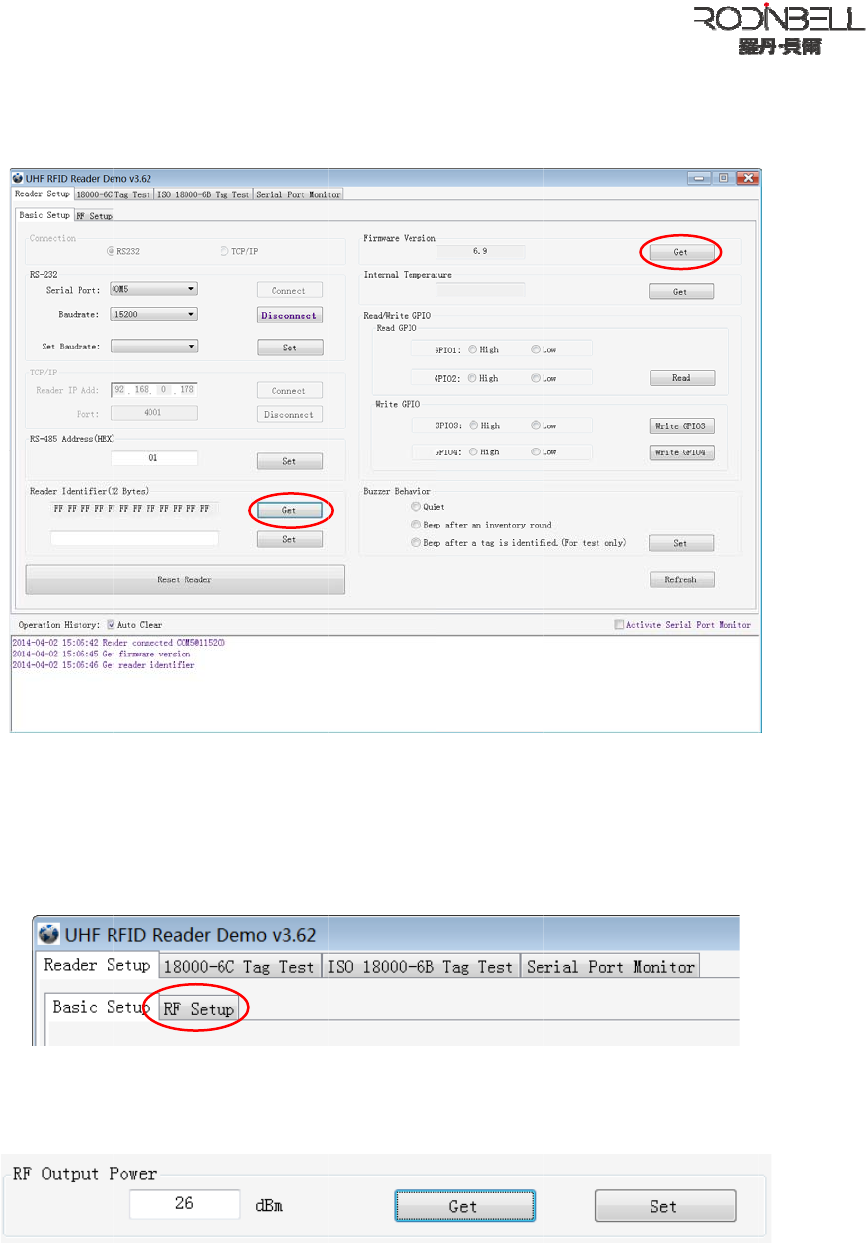Click the Write GPIO3 button
867x1243 pixels.
(681, 426)
